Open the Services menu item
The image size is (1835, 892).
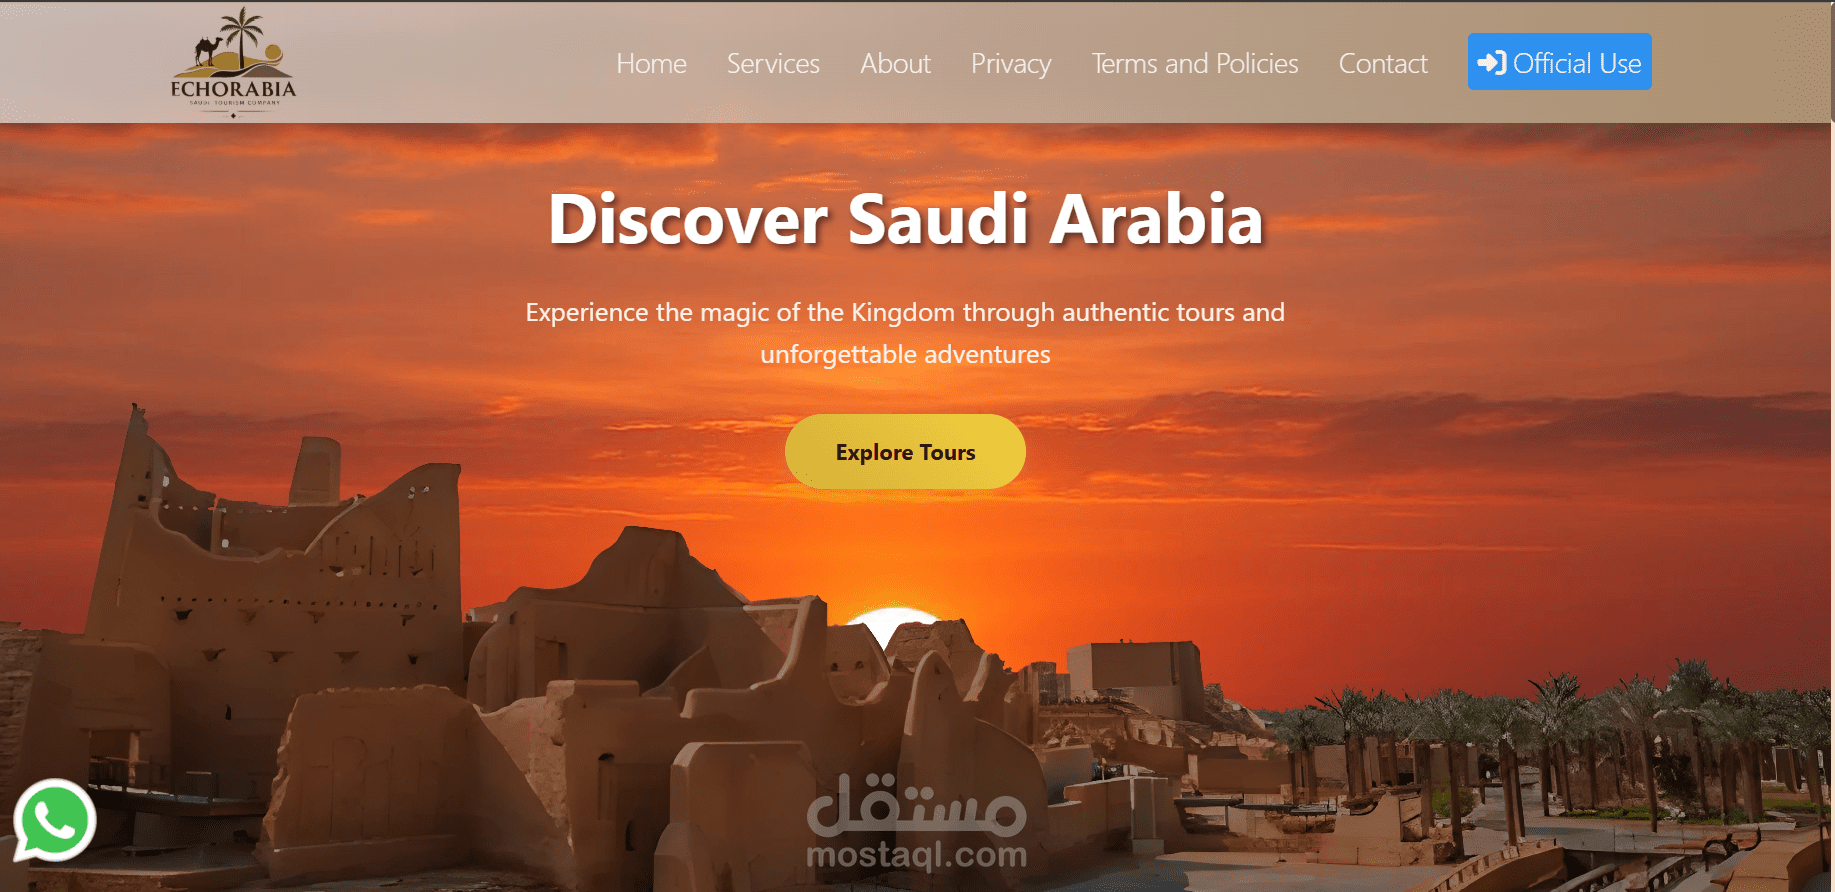773,63
